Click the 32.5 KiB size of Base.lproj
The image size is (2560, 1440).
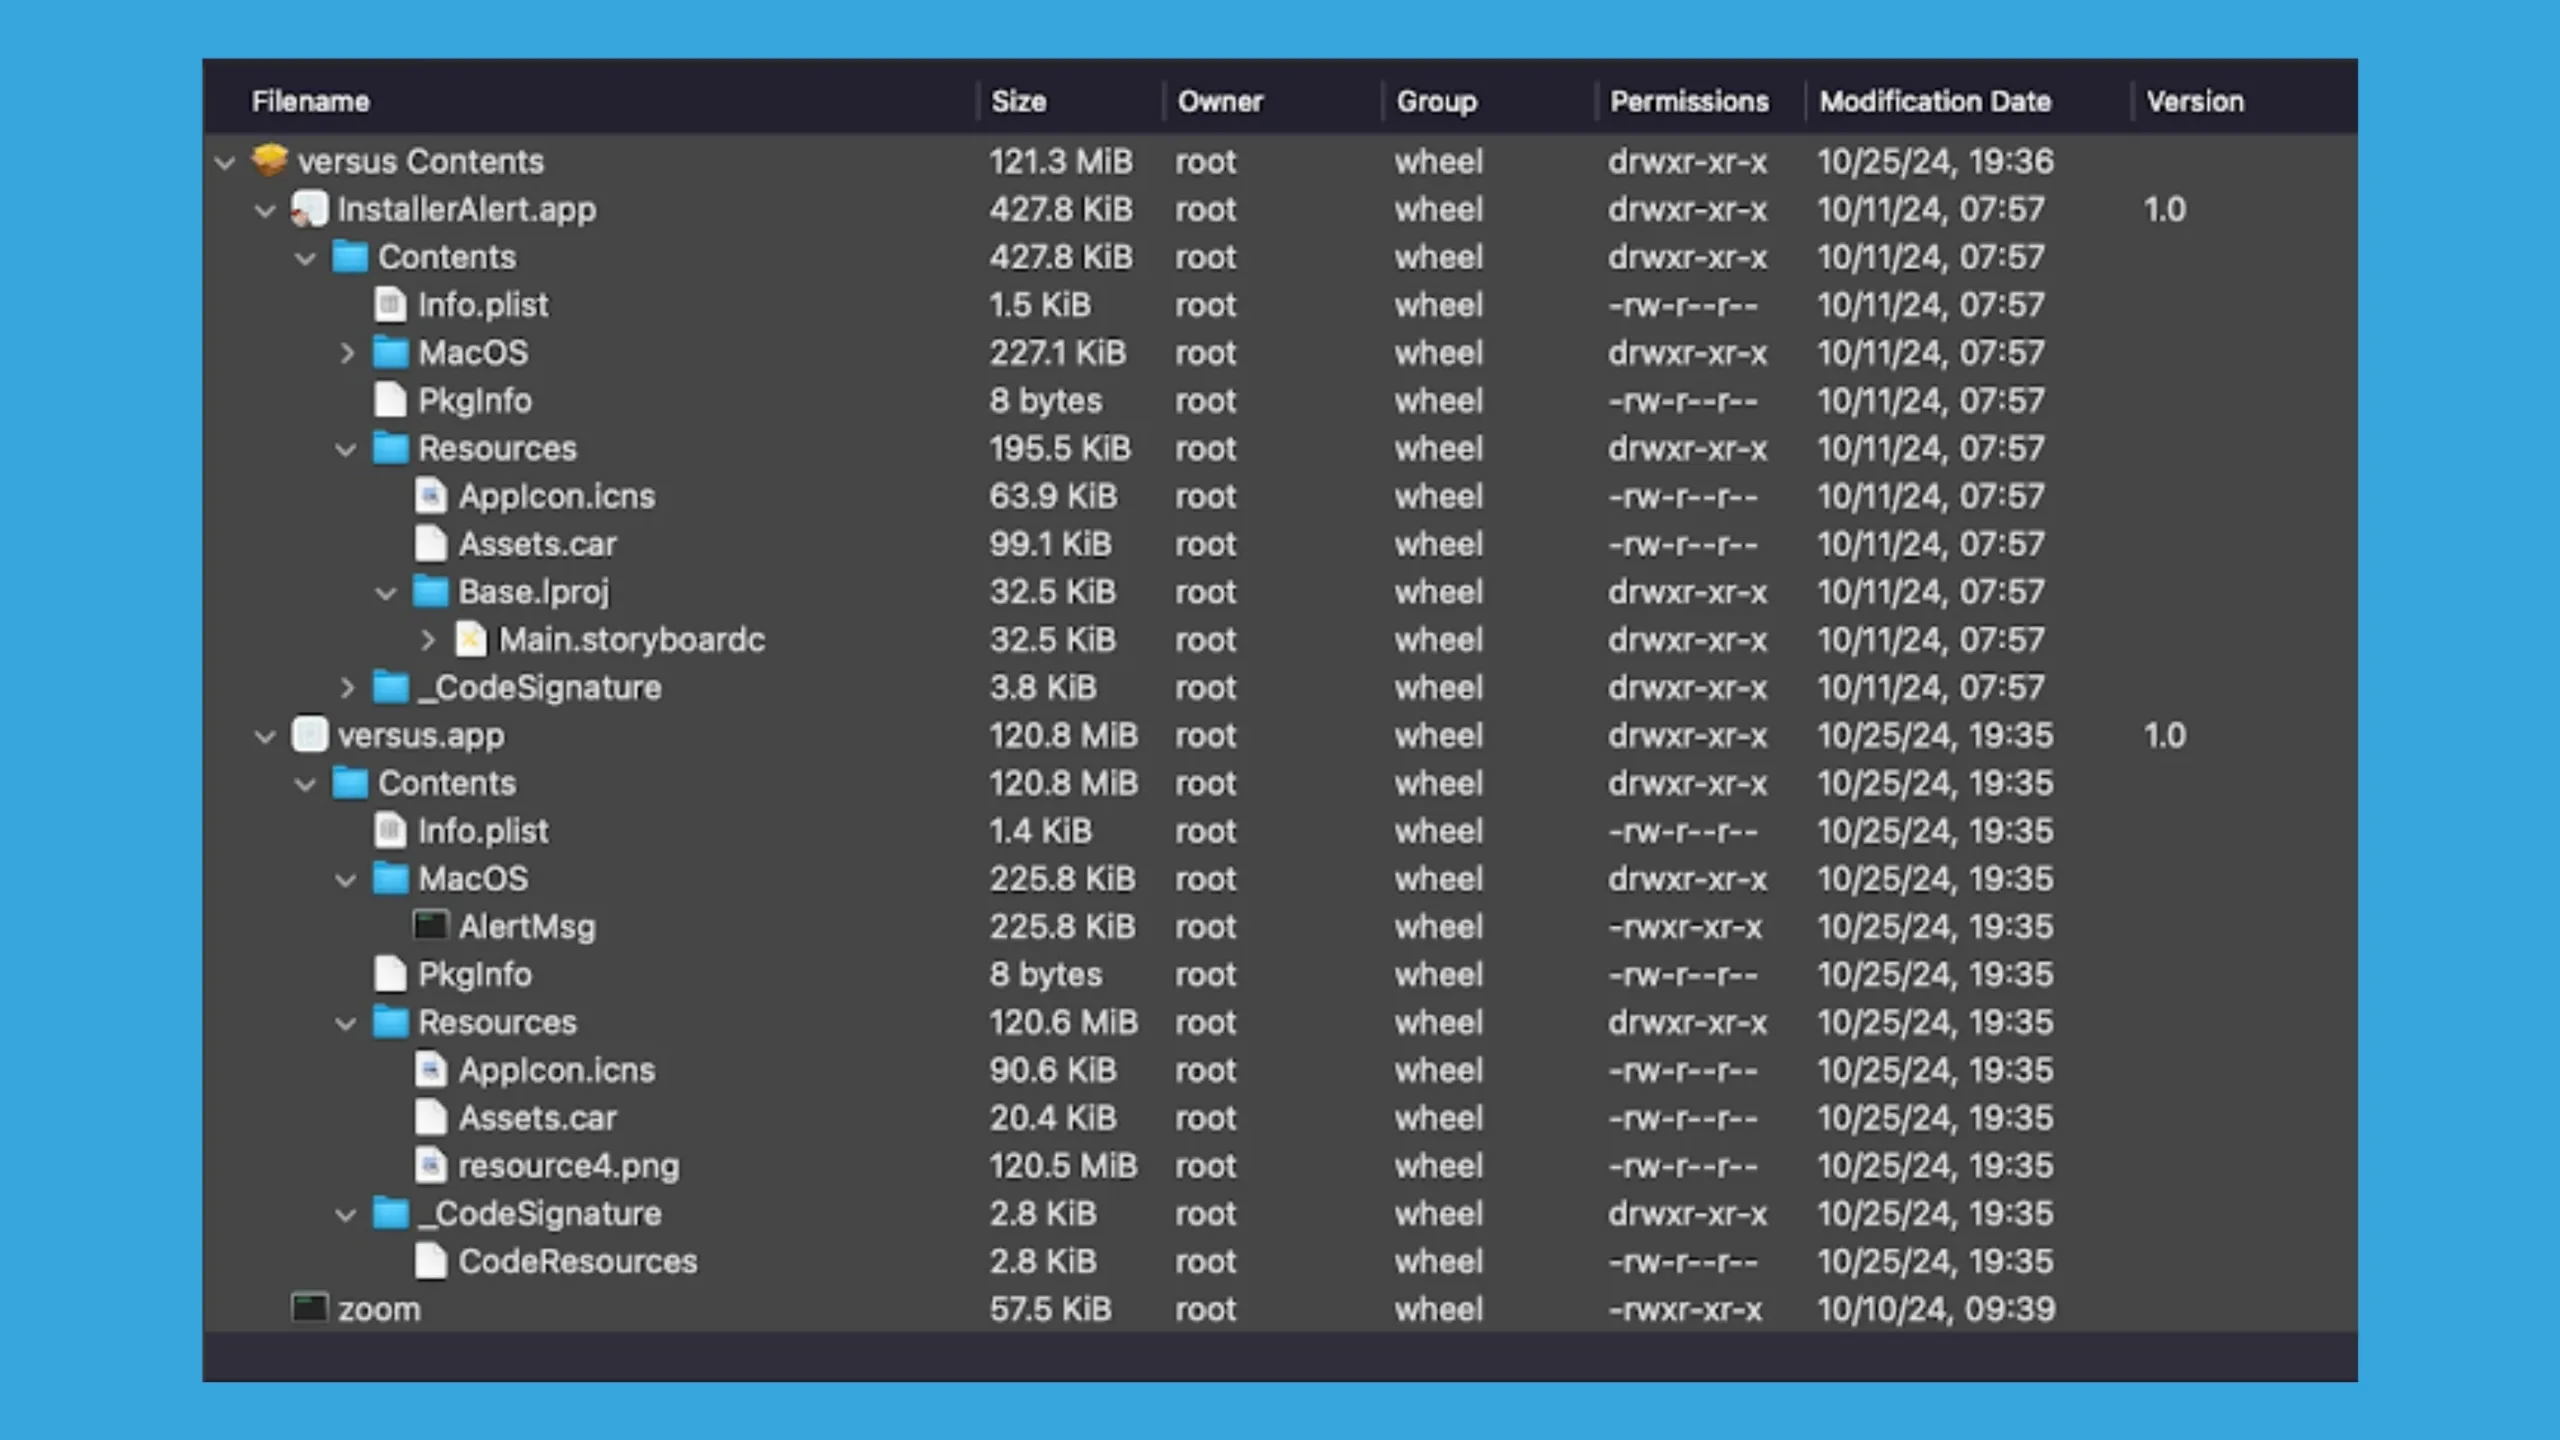tap(1052, 592)
